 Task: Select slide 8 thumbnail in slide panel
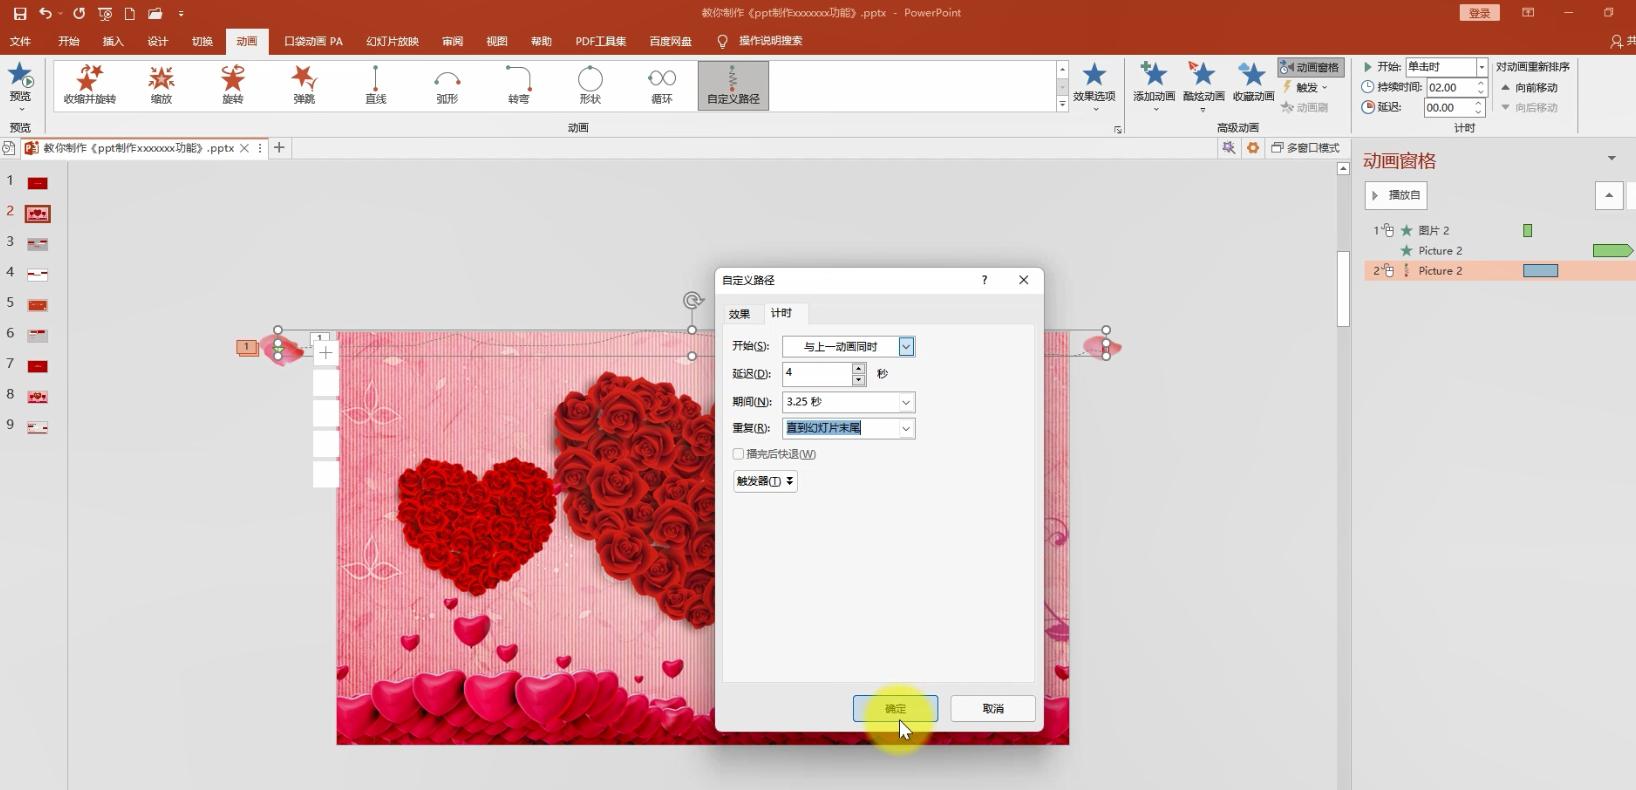[x=38, y=397]
